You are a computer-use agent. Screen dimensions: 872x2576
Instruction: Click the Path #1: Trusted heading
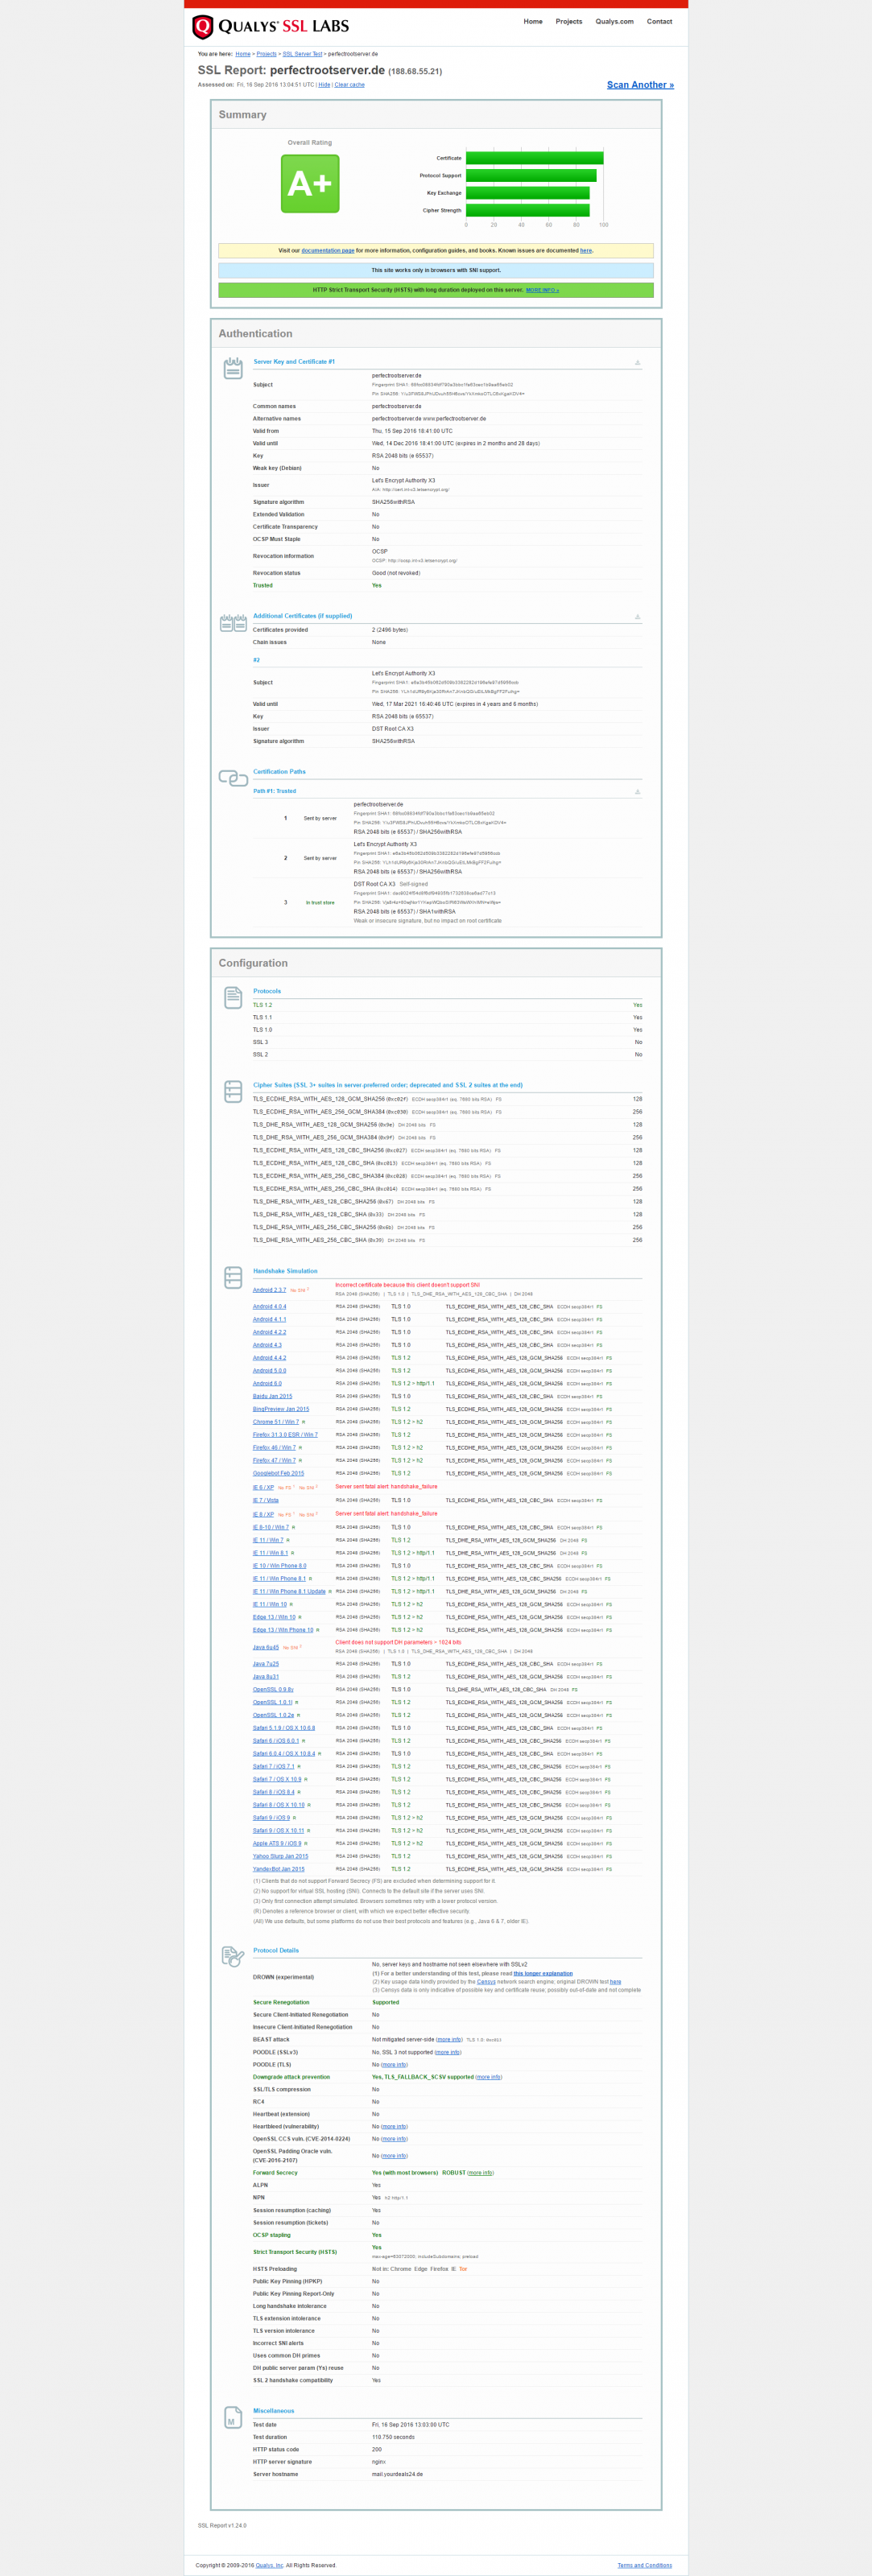pos(274,791)
